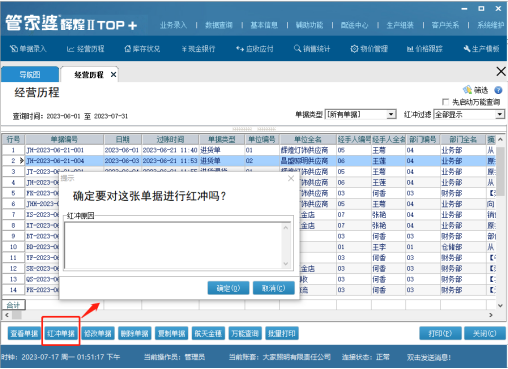Click 张艳 in row 7
508x369 pixels.
coord(379,215)
